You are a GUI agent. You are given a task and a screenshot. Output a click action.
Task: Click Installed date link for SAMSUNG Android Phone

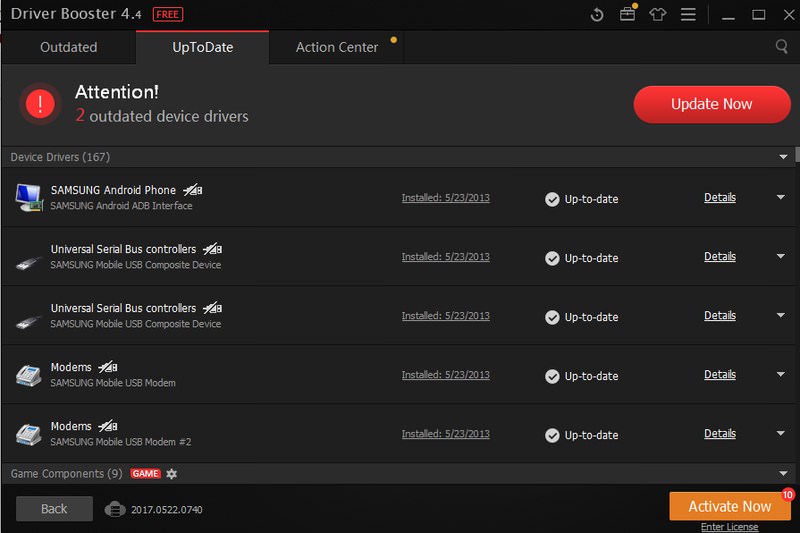point(445,198)
